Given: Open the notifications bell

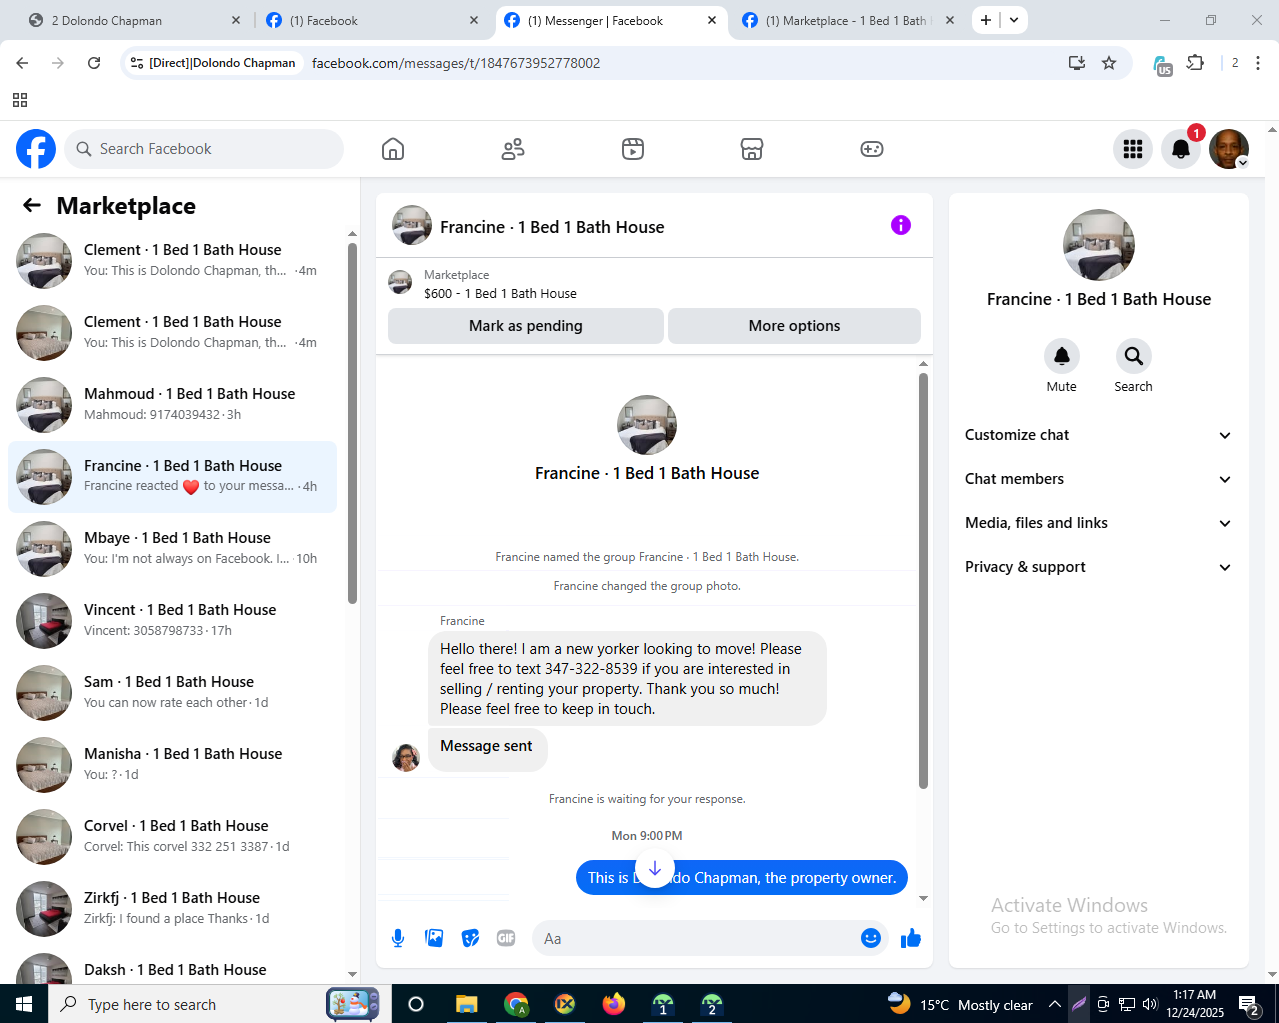Looking at the screenshot, I should [1181, 149].
